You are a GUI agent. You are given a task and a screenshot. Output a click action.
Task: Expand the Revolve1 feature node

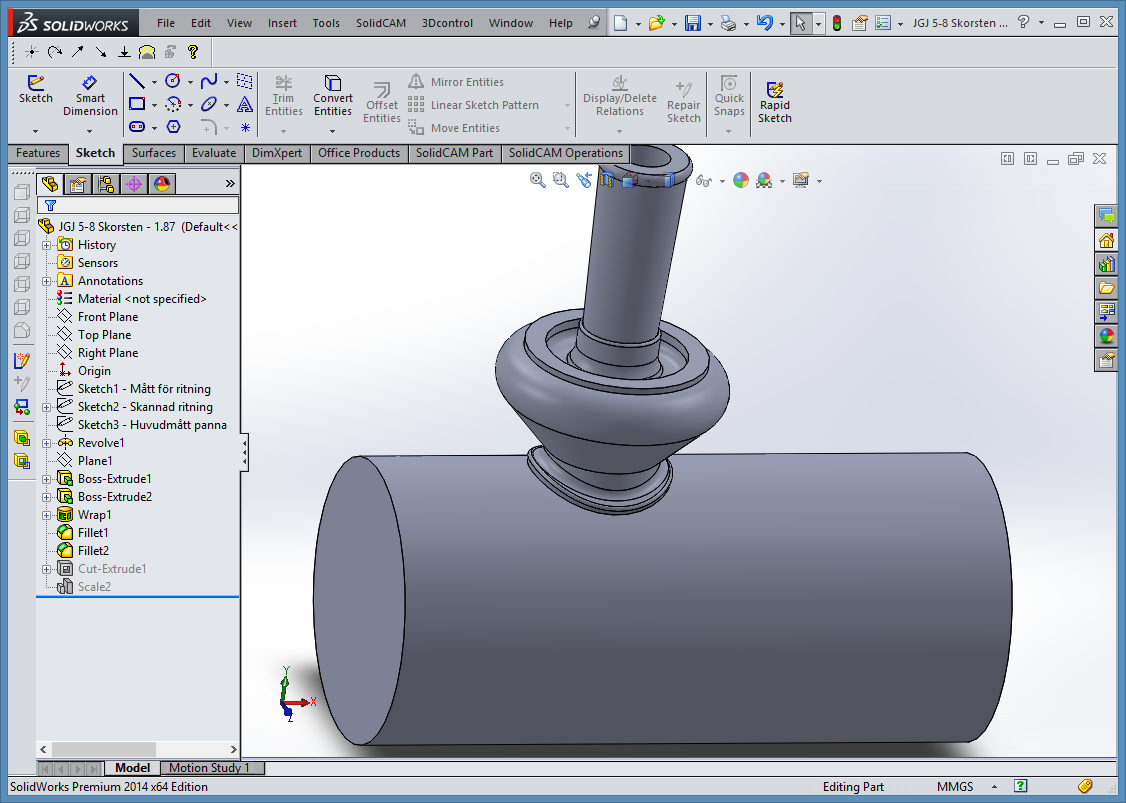coord(47,443)
